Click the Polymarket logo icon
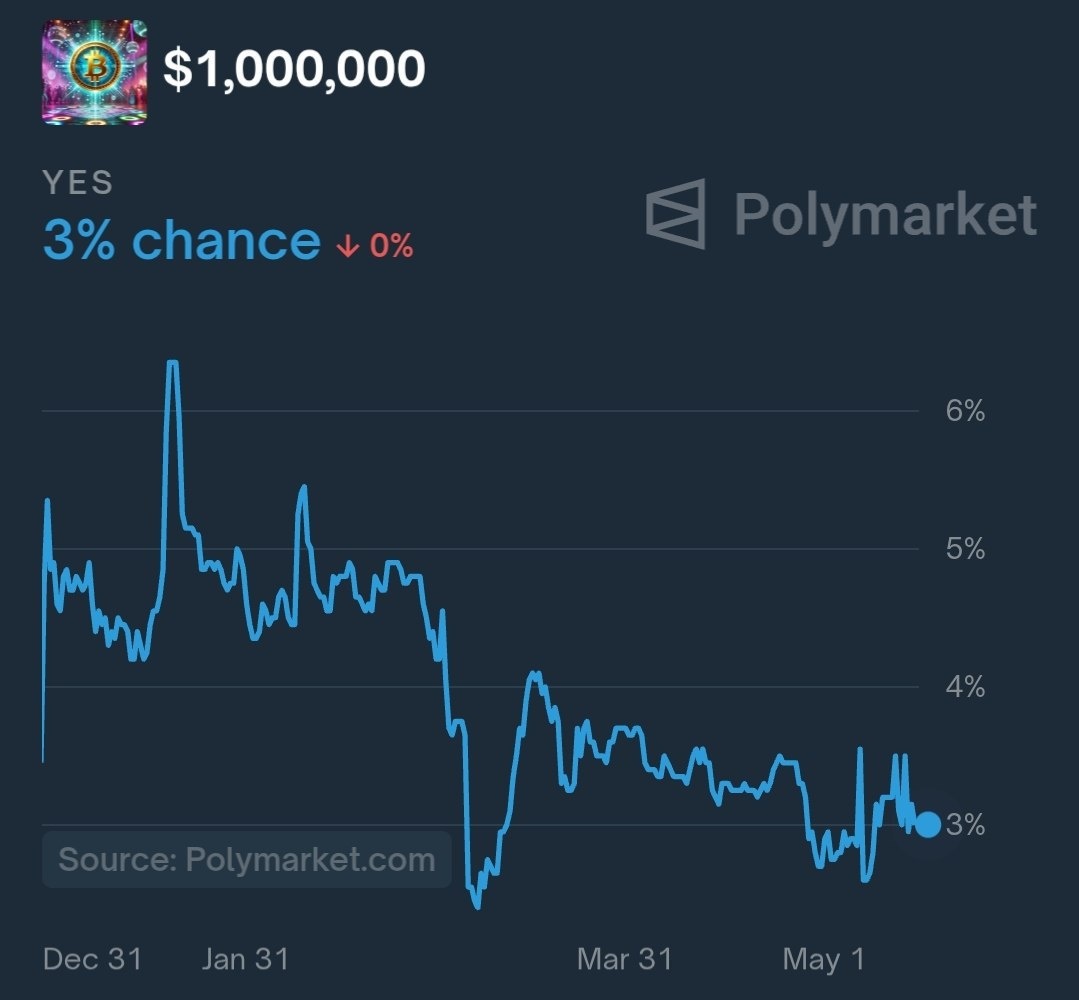This screenshot has height=1000, width=1079. 676,213
